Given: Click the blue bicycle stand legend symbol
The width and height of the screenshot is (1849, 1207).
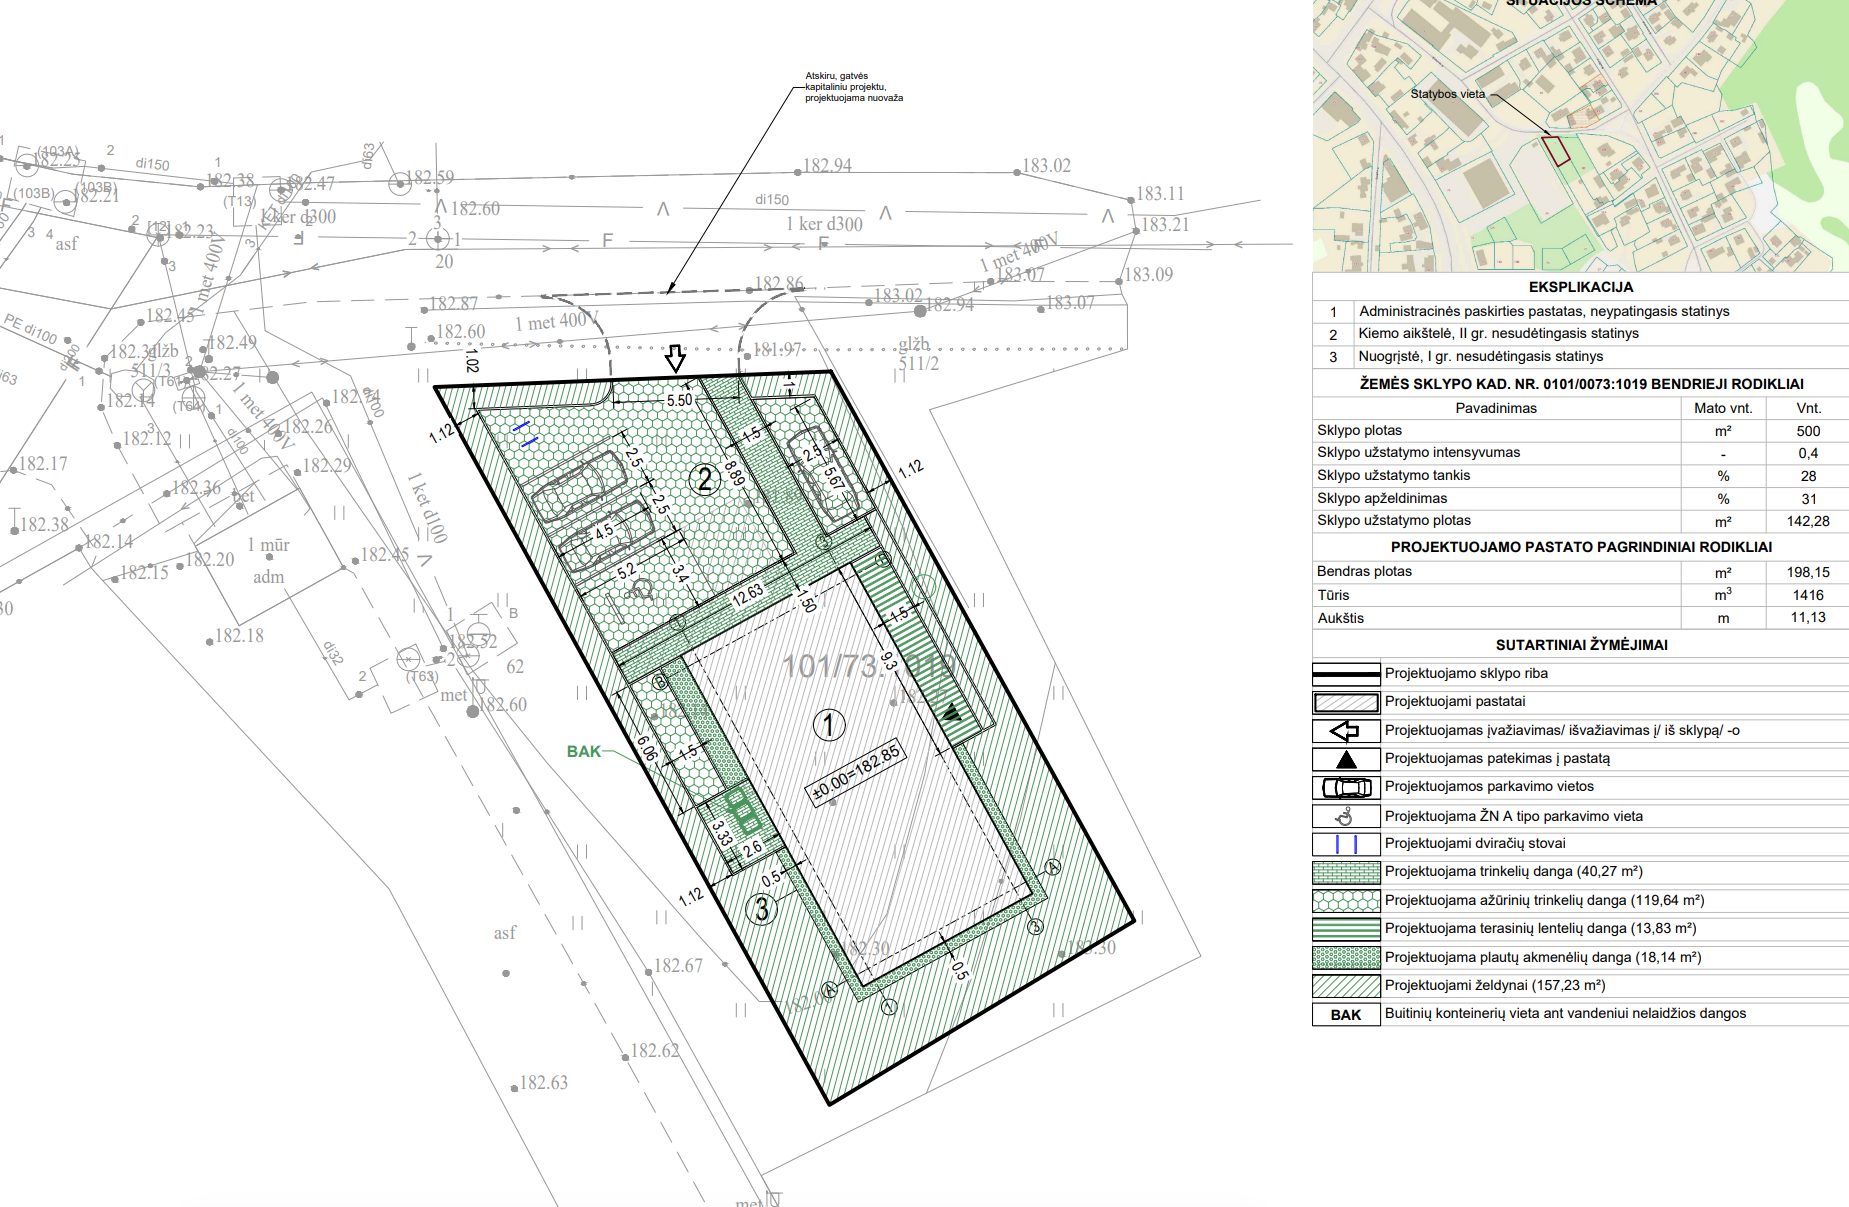Looking at the screenshot, I should tap(1346, 844).
